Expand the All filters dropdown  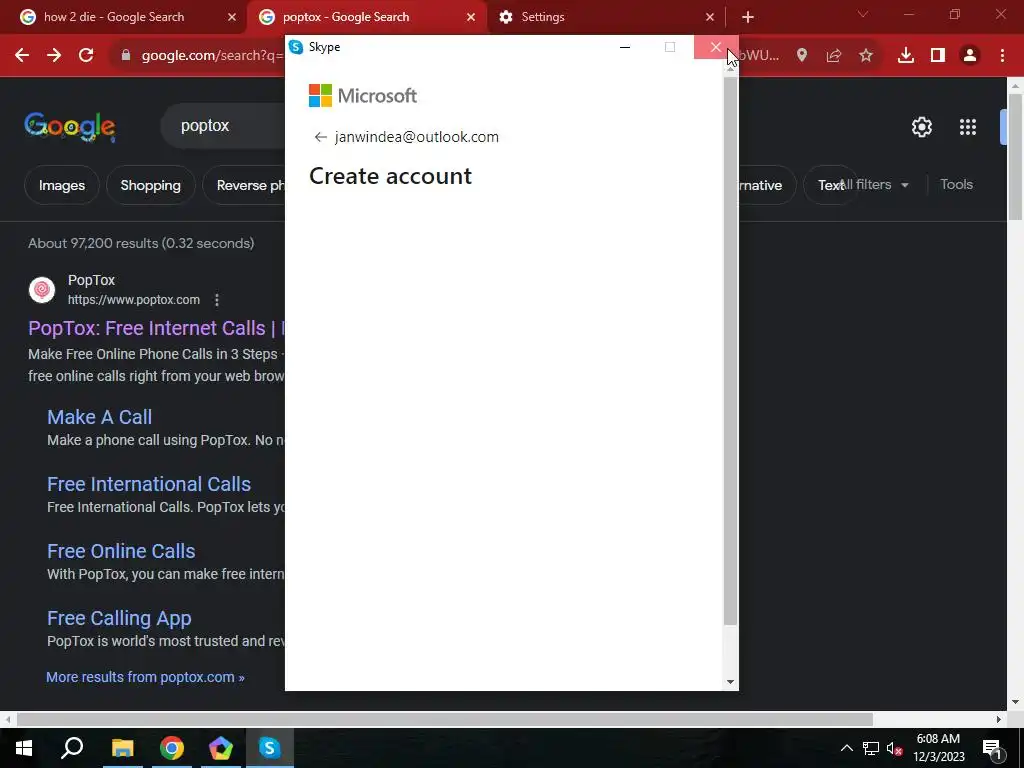tap(874, 185)
